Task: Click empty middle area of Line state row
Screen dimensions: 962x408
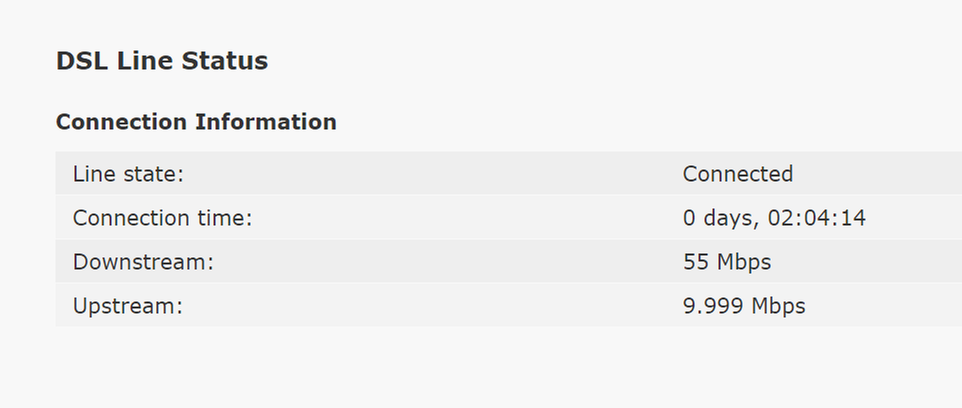Action: pos(430,174)
